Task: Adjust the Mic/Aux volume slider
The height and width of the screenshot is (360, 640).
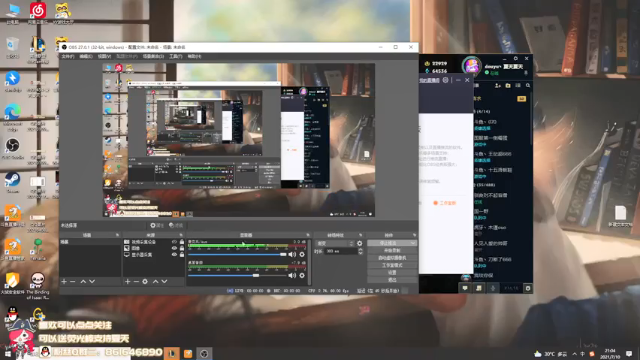Action: click(x=238, y=254)
